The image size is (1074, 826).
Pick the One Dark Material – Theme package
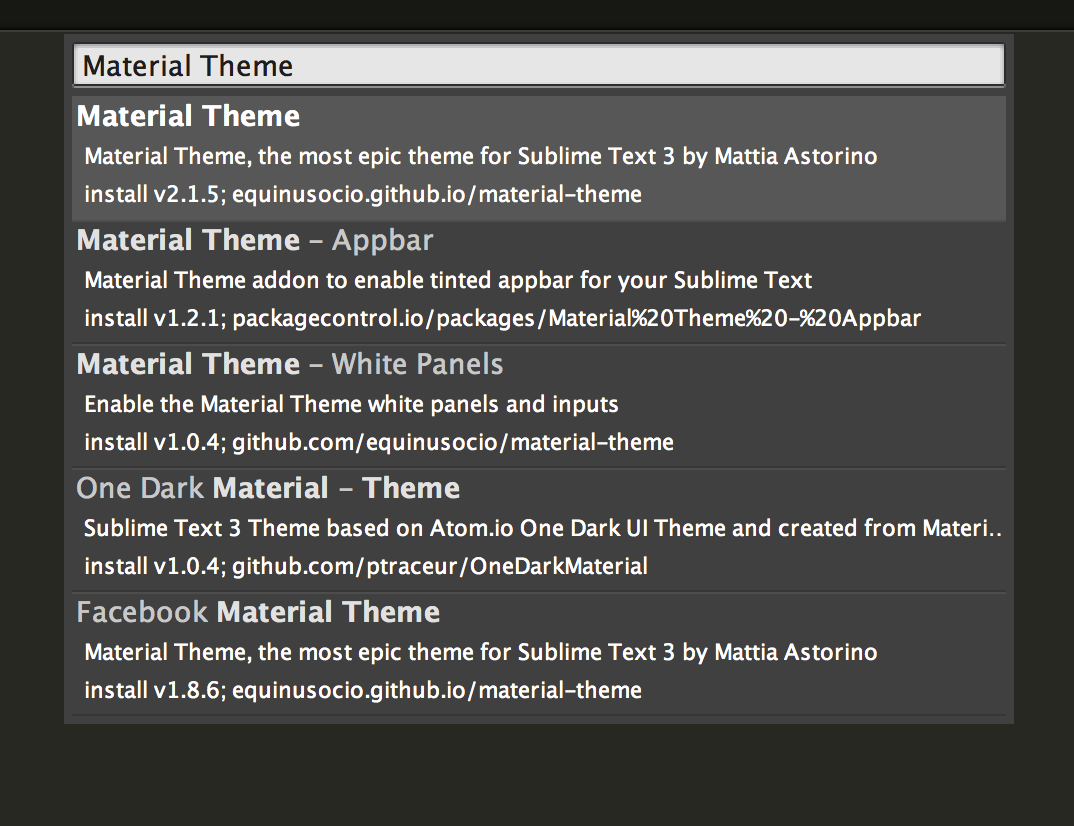[538, 530]
